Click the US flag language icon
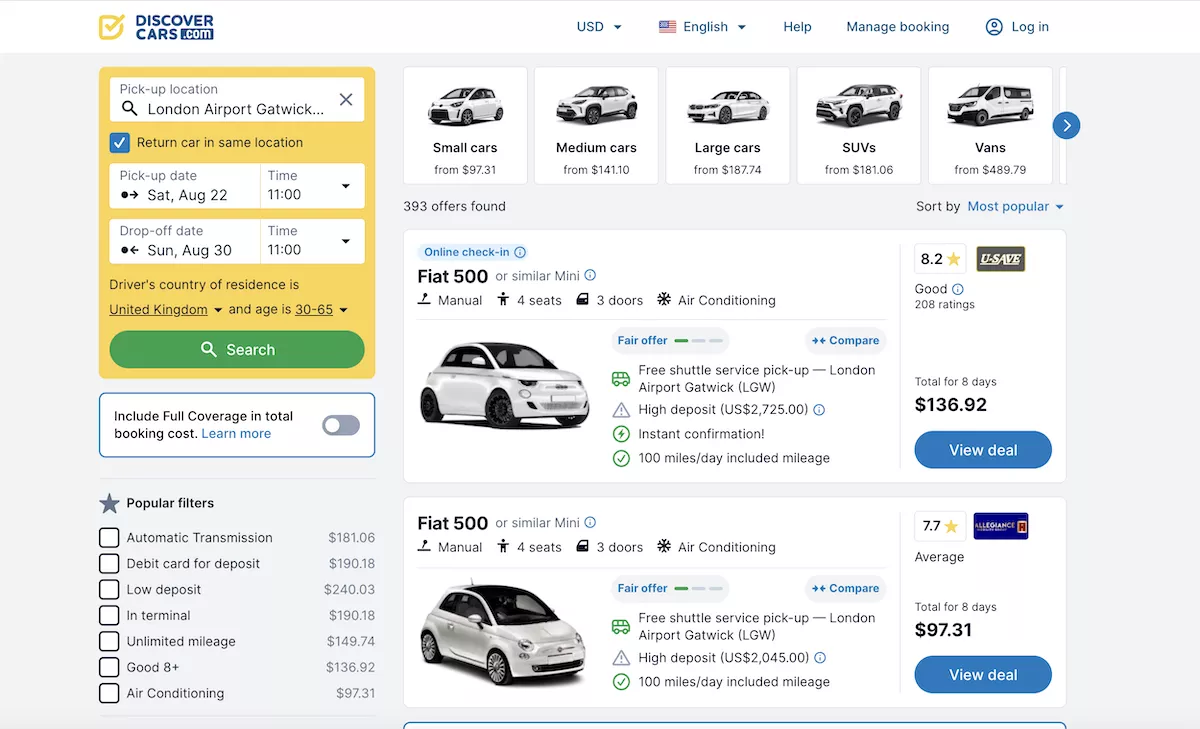This screenshot has width=1200, height=729. coord(667,27)
